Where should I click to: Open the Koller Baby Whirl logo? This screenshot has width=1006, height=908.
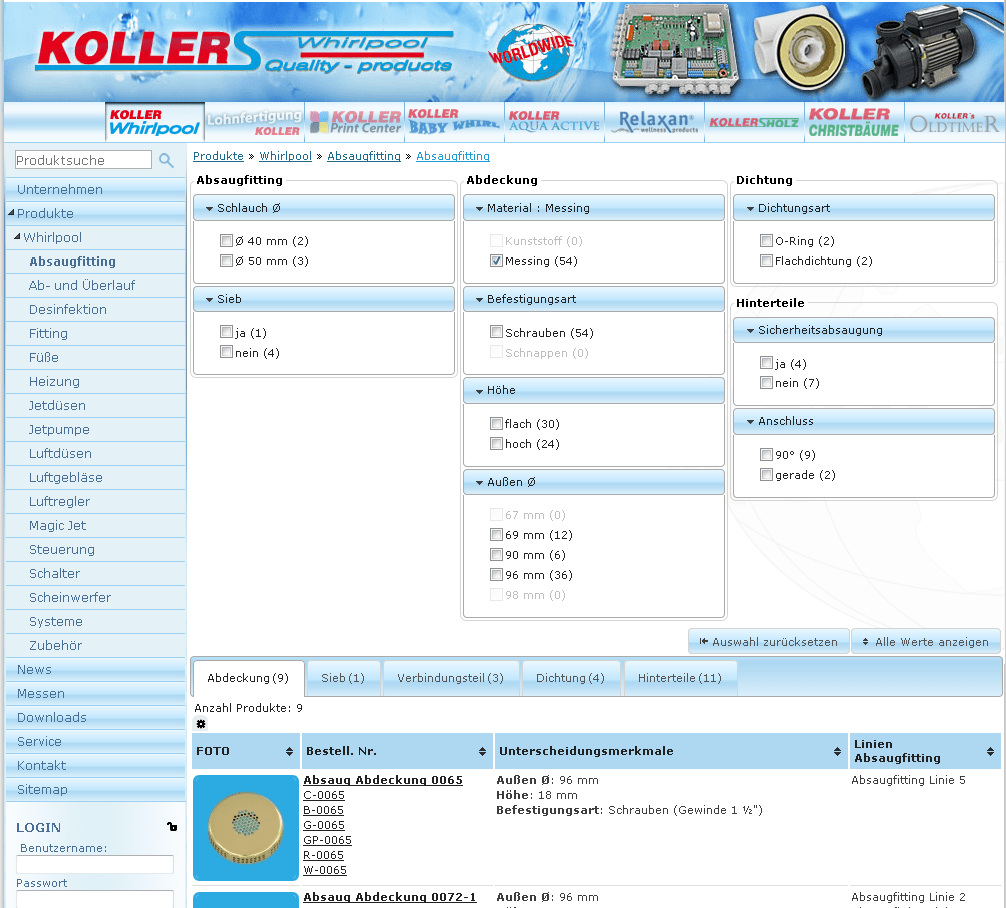454,122
